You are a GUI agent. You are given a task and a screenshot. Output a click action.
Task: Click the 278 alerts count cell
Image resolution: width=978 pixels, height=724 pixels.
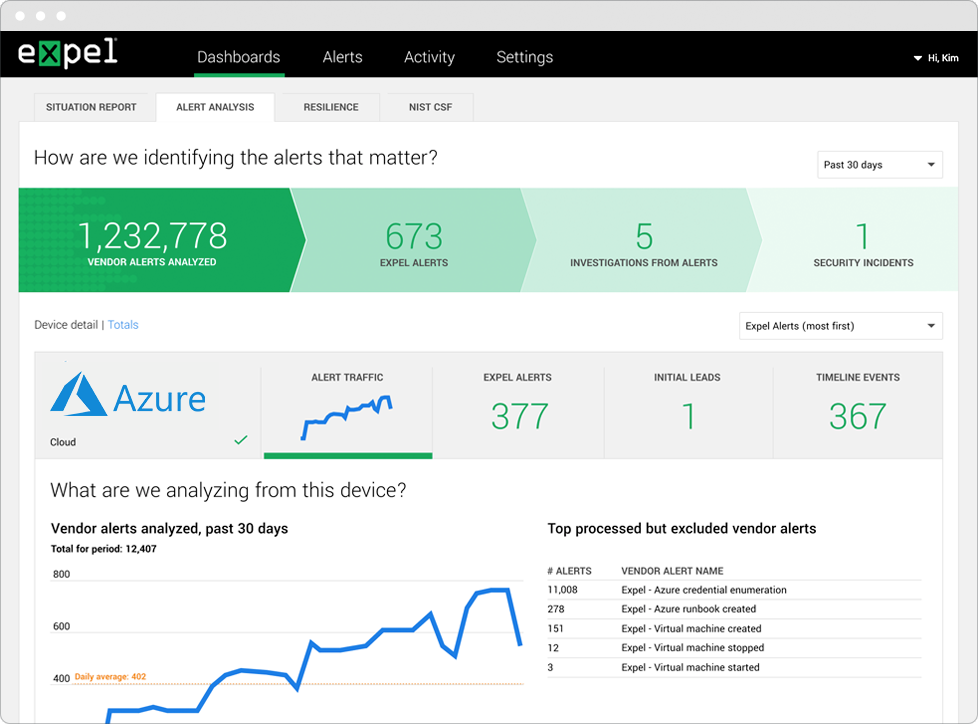point(556,609)
